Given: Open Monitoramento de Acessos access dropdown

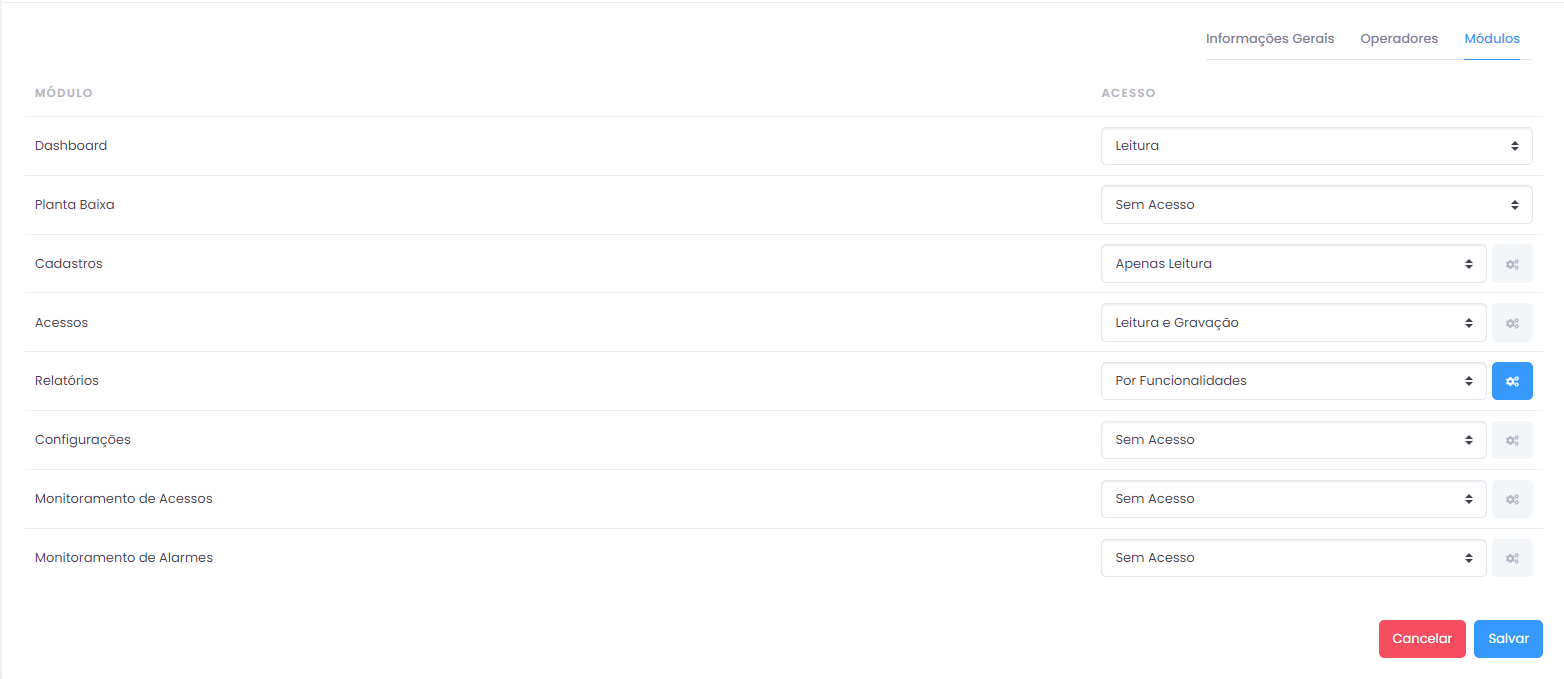Looking at the screenshot, I should (1293, 499).
